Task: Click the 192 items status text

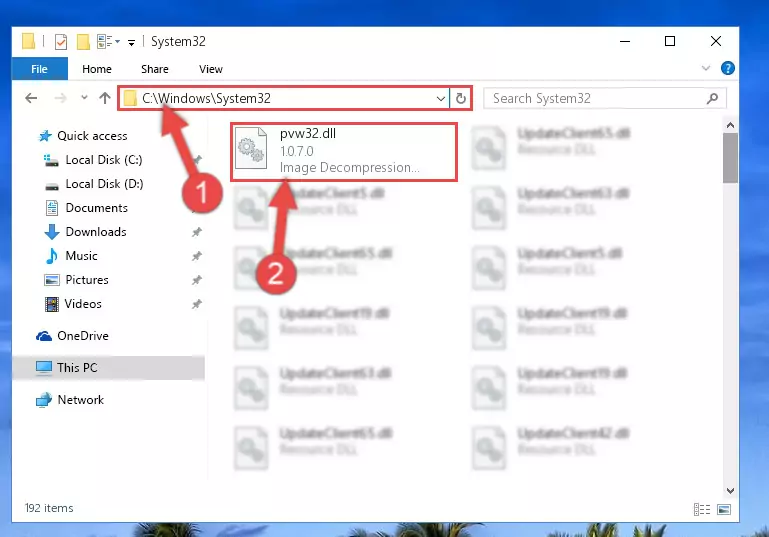Action: [49, 509]
